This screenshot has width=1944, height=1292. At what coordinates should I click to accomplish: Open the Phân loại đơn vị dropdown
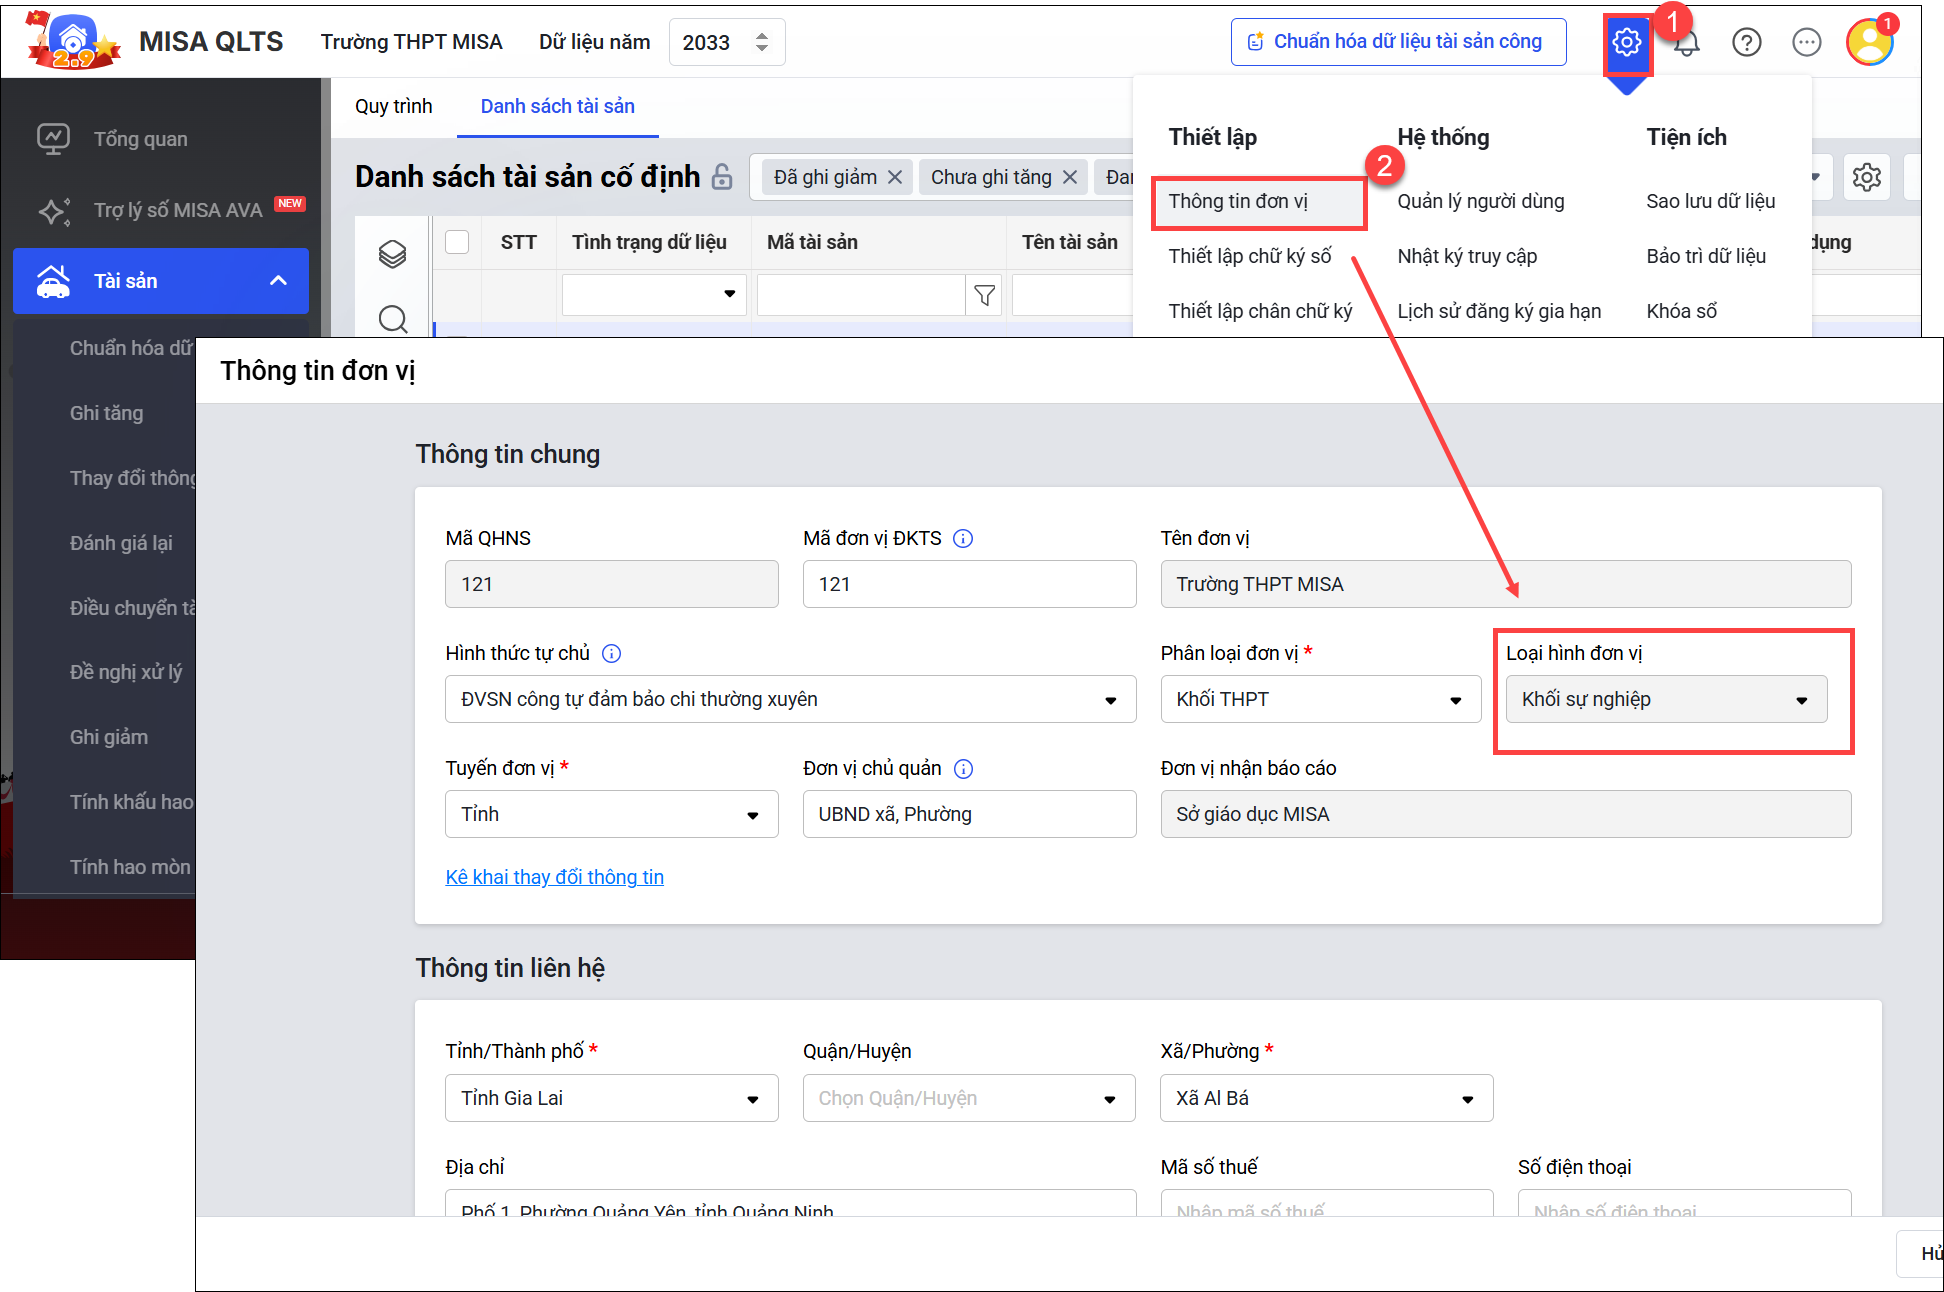1320,699
